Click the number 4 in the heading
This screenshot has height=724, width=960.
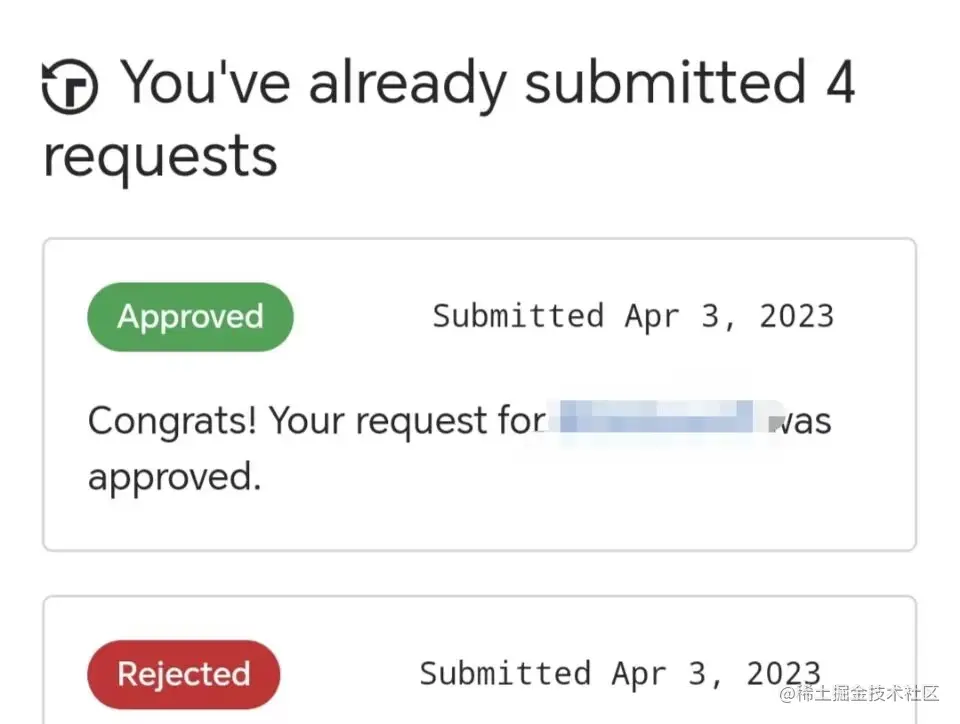point(840,82)
